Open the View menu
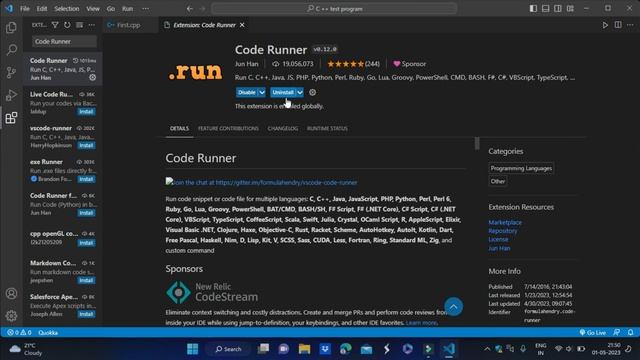The width and height of the screenshot is (640, 360). [x=93, y=9]
